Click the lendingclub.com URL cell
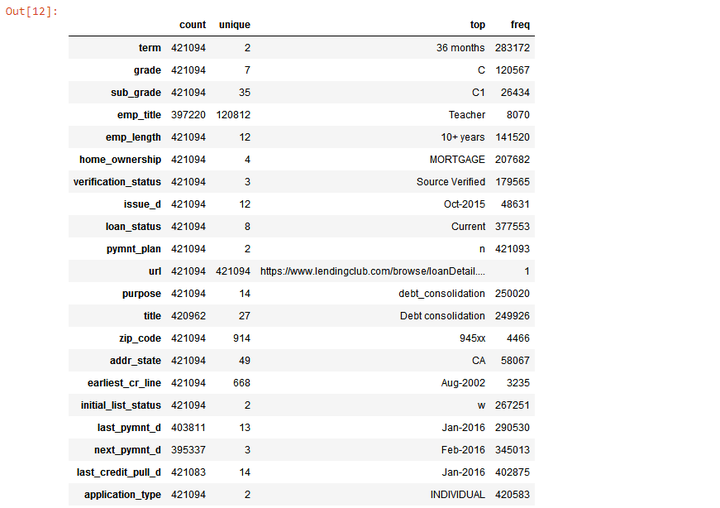720x508 pixels. (x=372, y=271)
